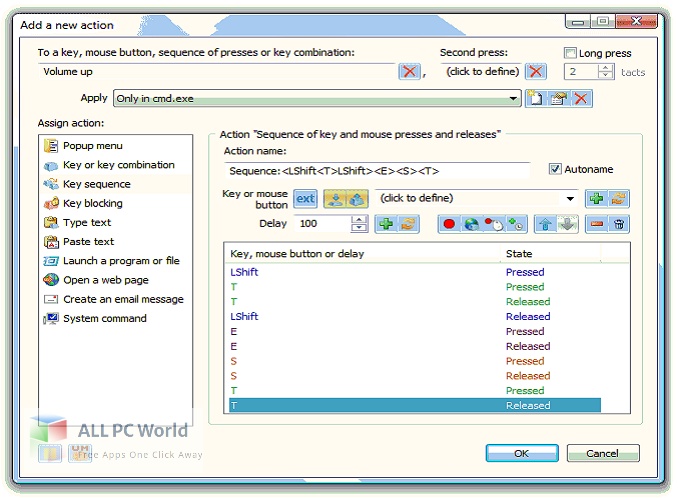Remove selected row with orange minus
The image size is (678, 498).
click(597, 224)
